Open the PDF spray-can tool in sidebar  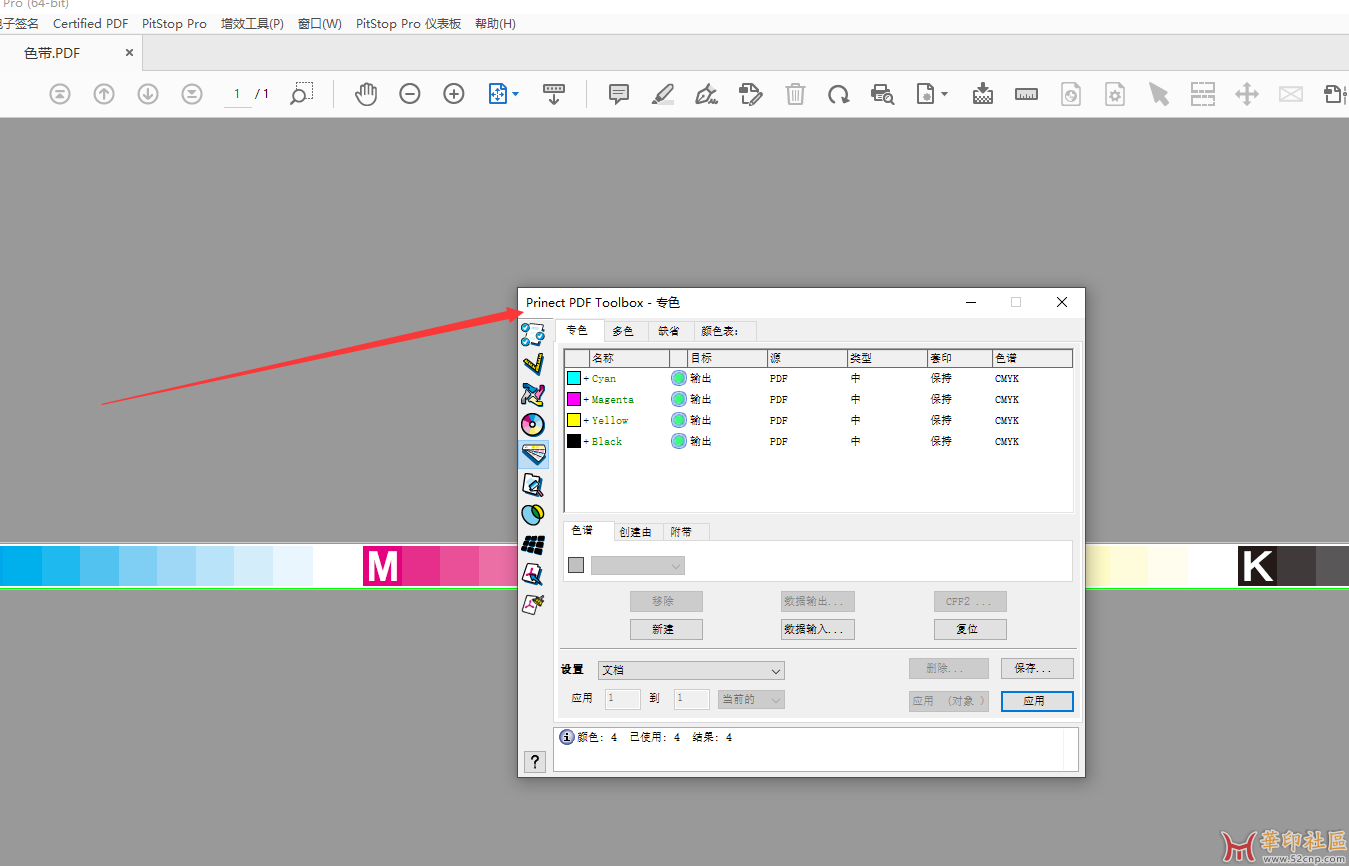pyautogui.click(x=534, y=604)
